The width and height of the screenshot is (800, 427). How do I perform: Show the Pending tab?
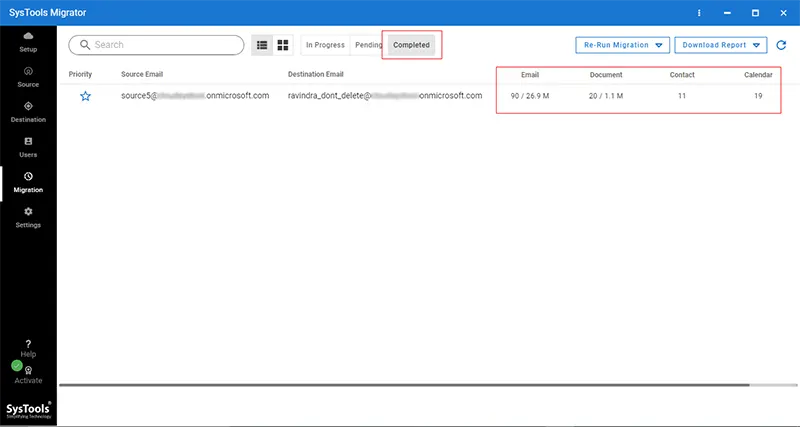[x=368, y=45]
